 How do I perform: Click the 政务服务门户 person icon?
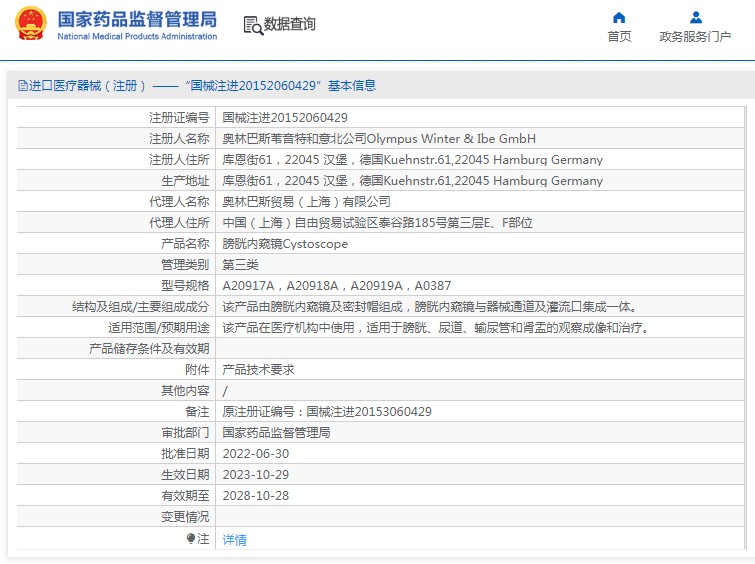(696, 18)
